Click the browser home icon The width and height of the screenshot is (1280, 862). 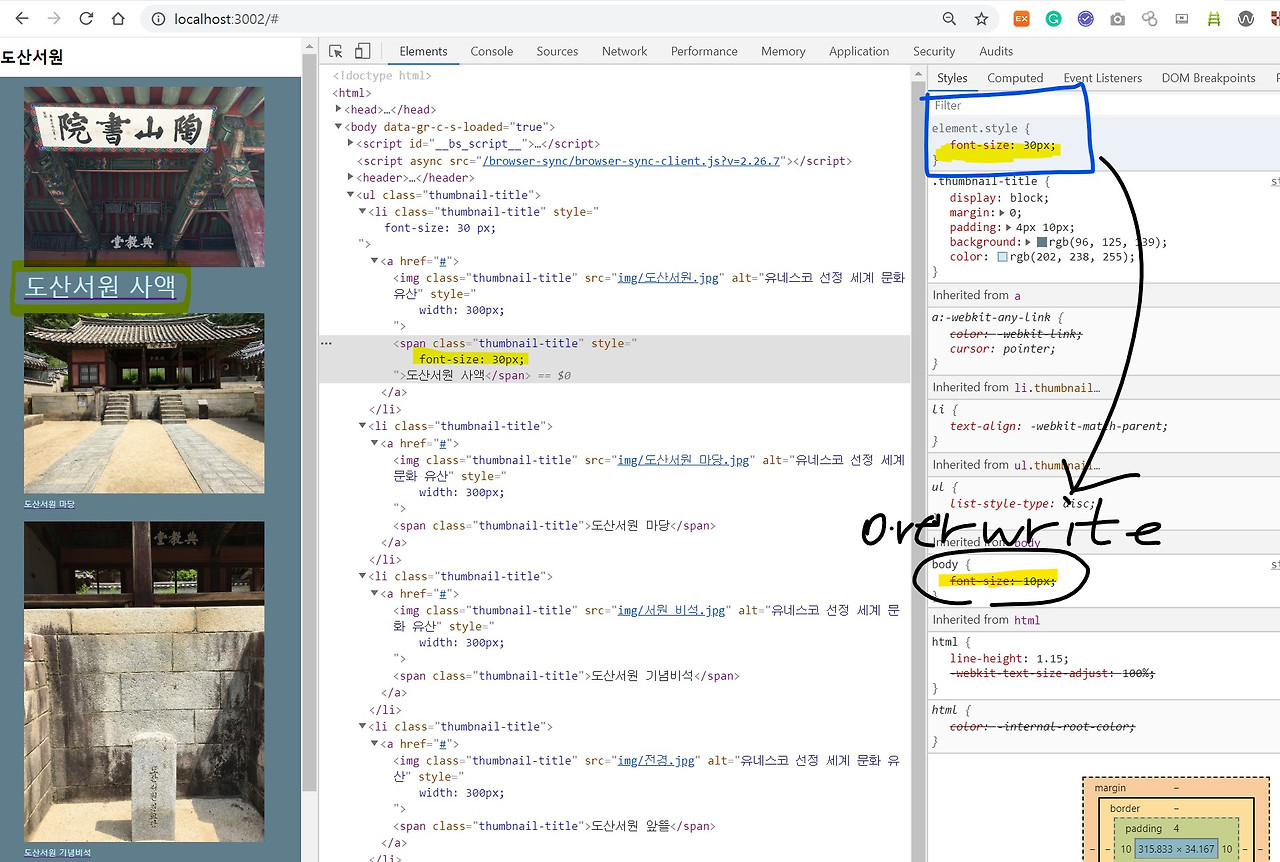(x=118, y=19)
